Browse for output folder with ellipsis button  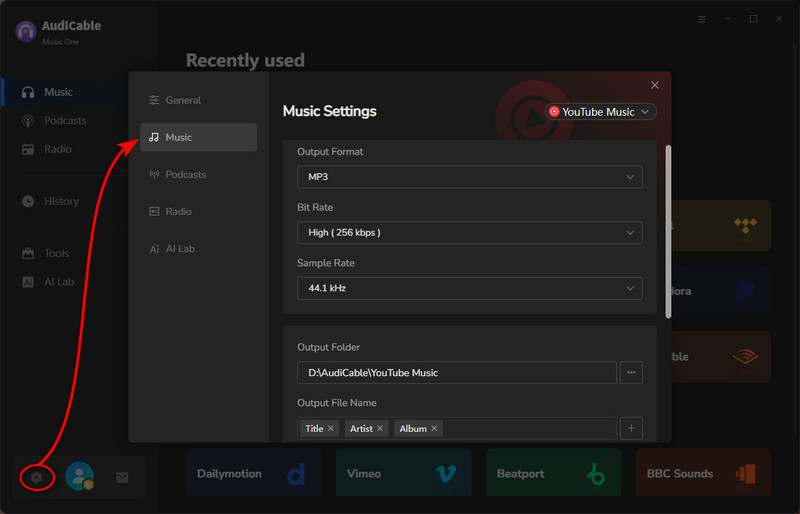631,373
